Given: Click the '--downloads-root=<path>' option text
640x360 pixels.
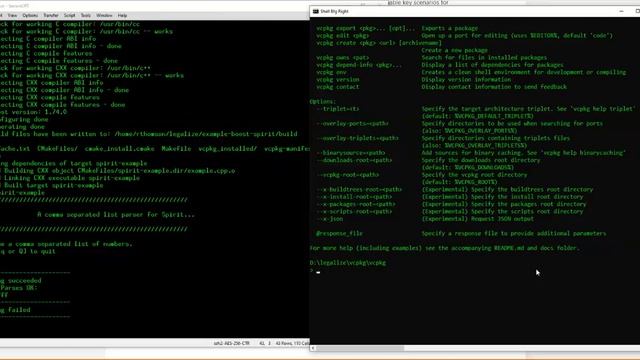Looking at the screenshot, I should (354, 160).
